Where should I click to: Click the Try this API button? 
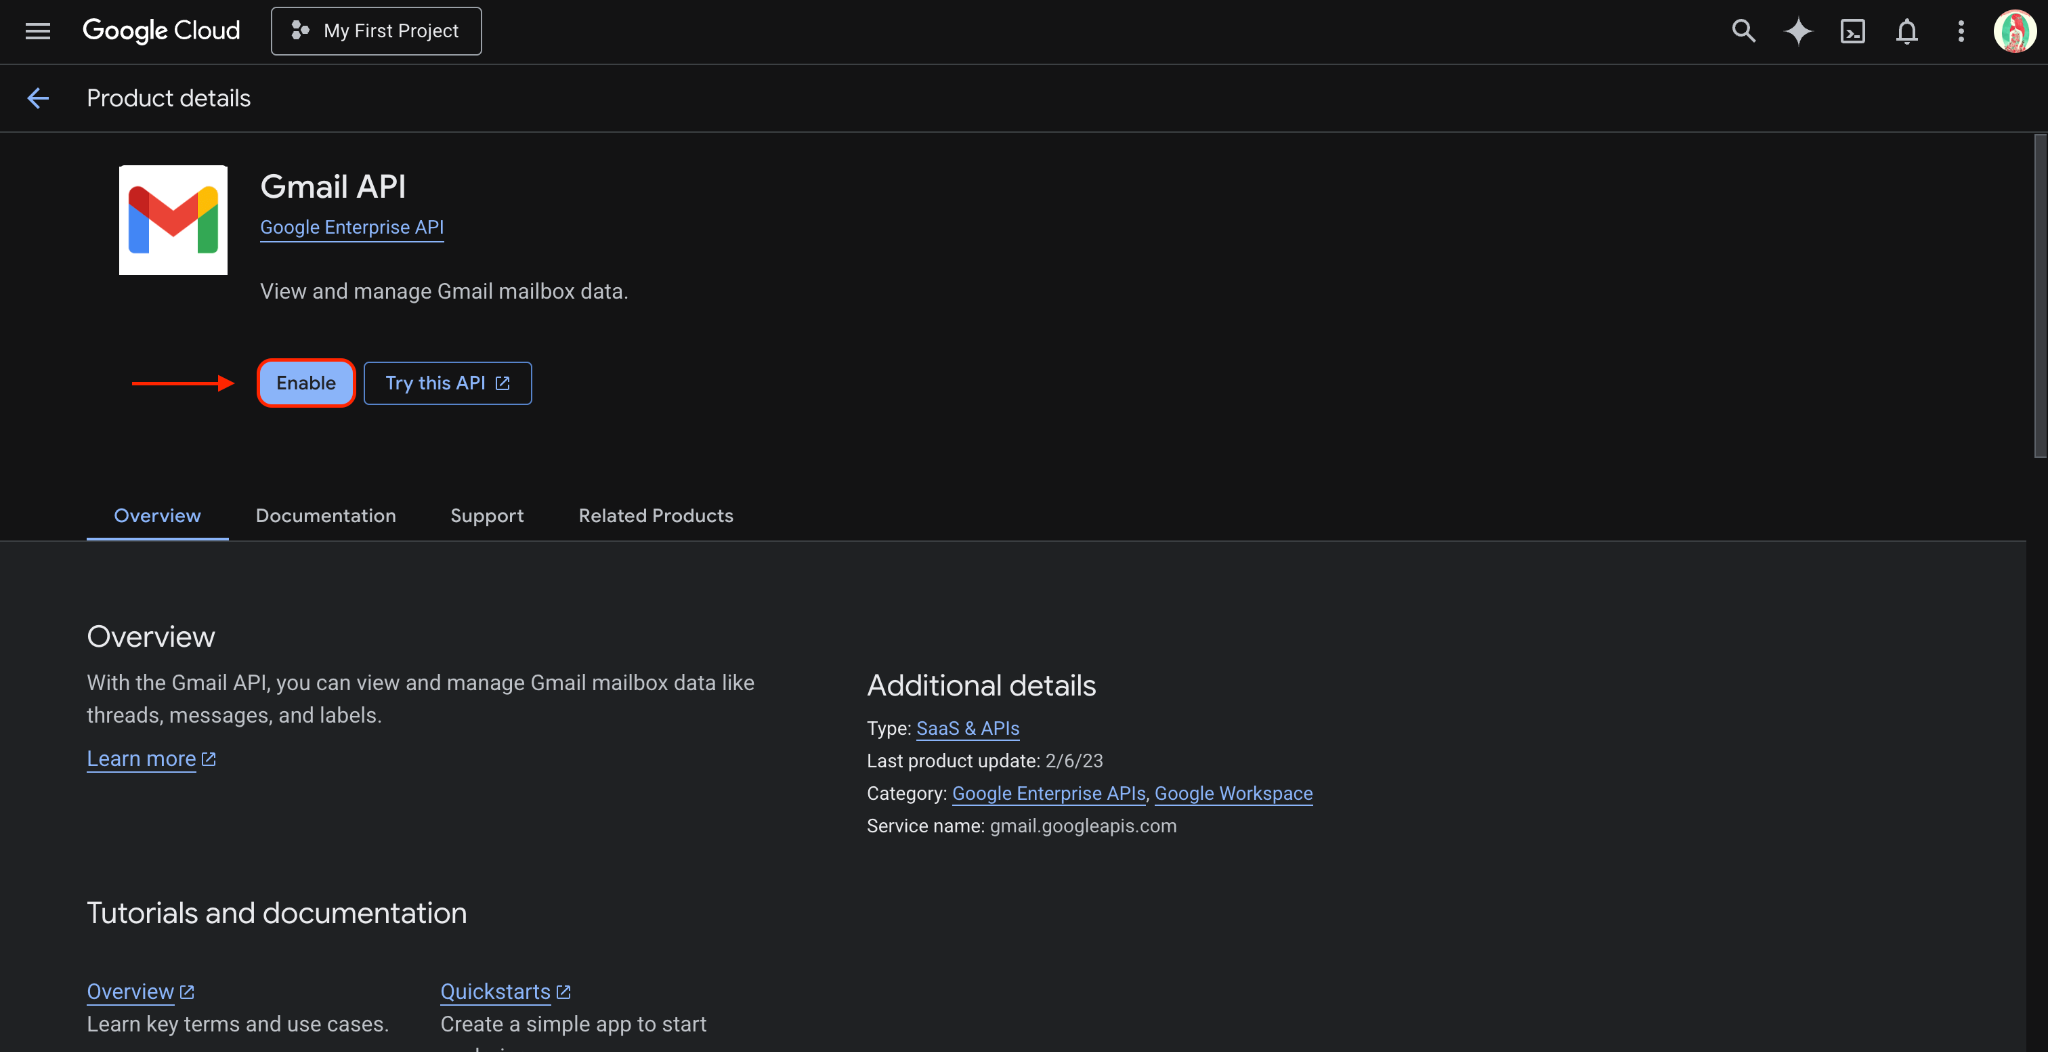click(x=447, y=383)
